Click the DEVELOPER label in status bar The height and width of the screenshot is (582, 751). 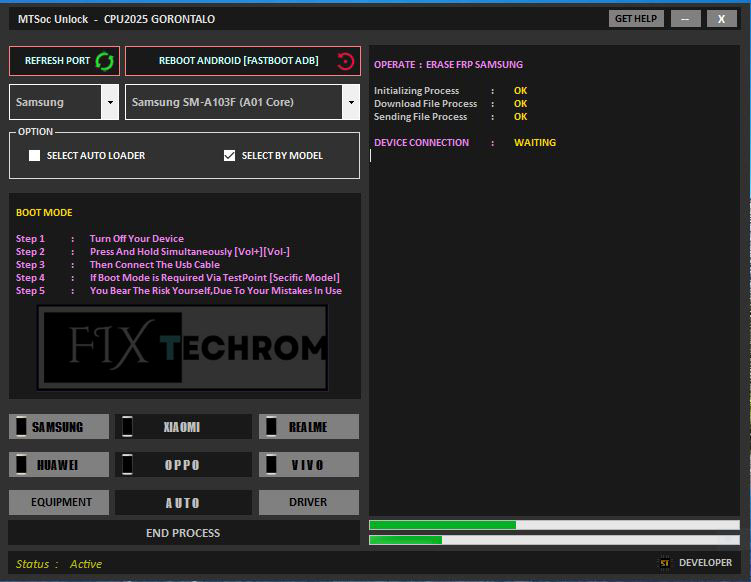(x=705, y=563)
